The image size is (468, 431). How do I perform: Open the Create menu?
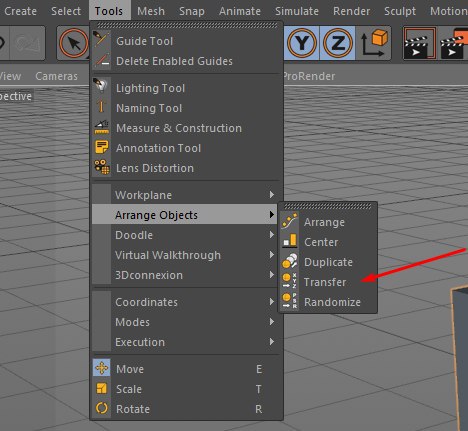[x=20, y=11]
